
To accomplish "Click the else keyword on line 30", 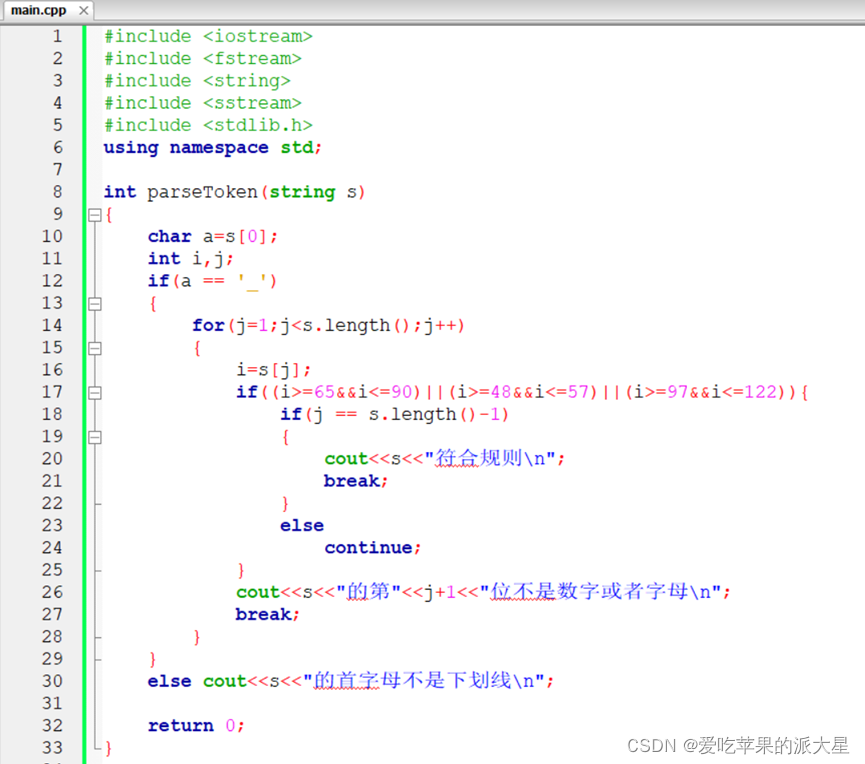I will tap(168, 681).
